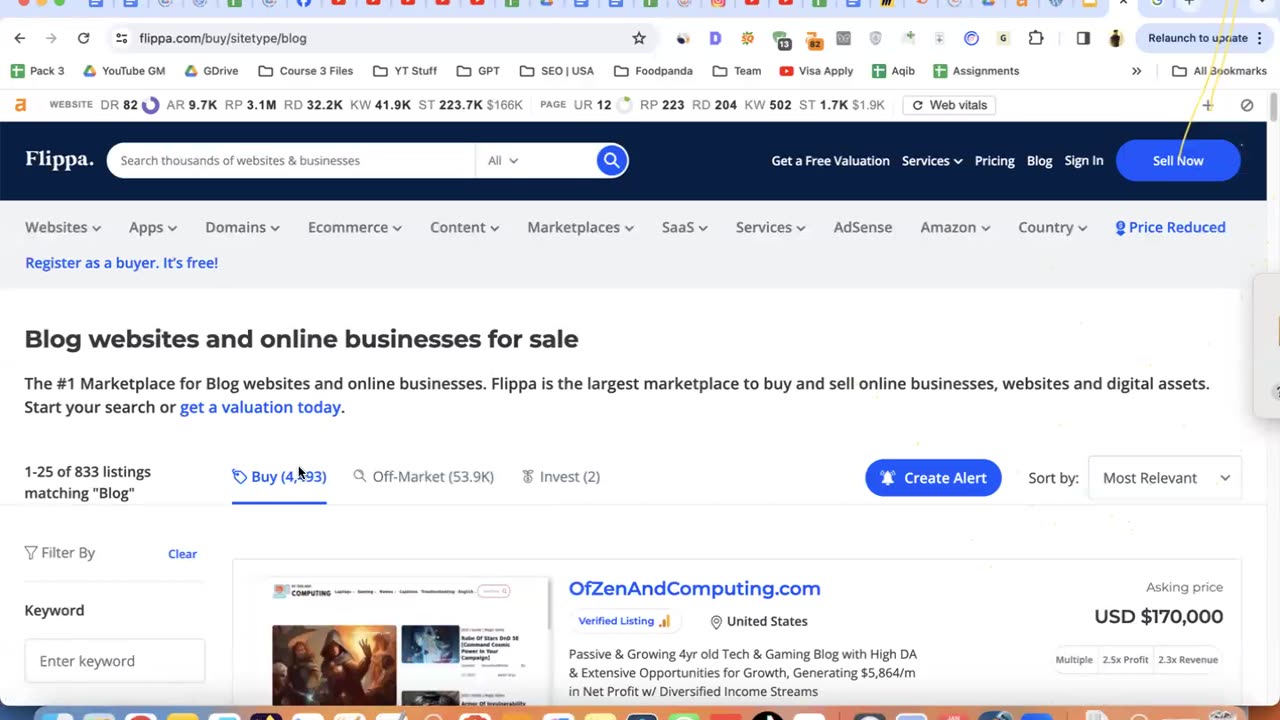This screenshot has width=1280, height=720.
Task: Open the Chrome profile avatar
Action: click(1116, 38)
